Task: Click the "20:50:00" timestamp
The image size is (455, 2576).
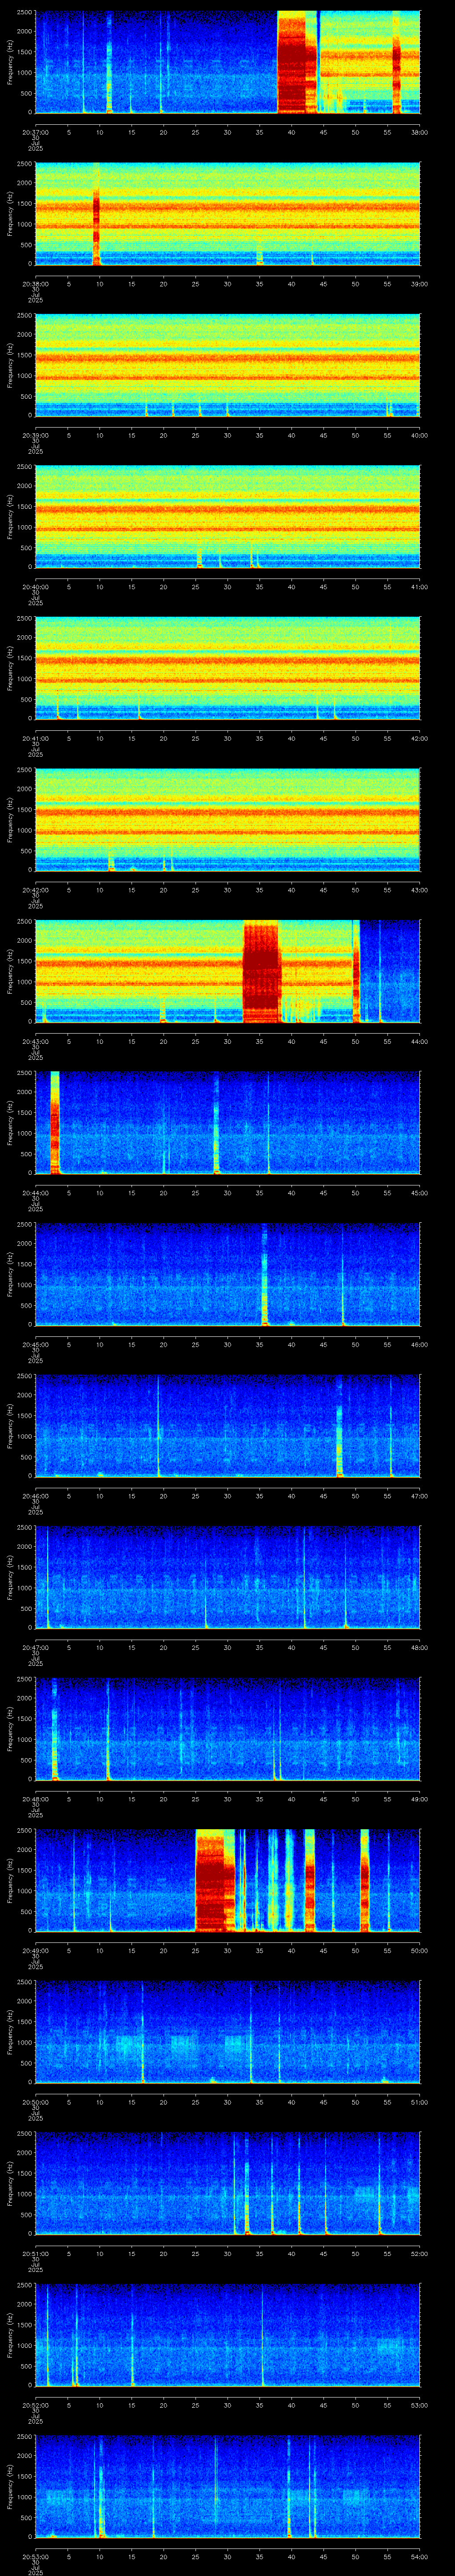Action: coord(35,2101)
